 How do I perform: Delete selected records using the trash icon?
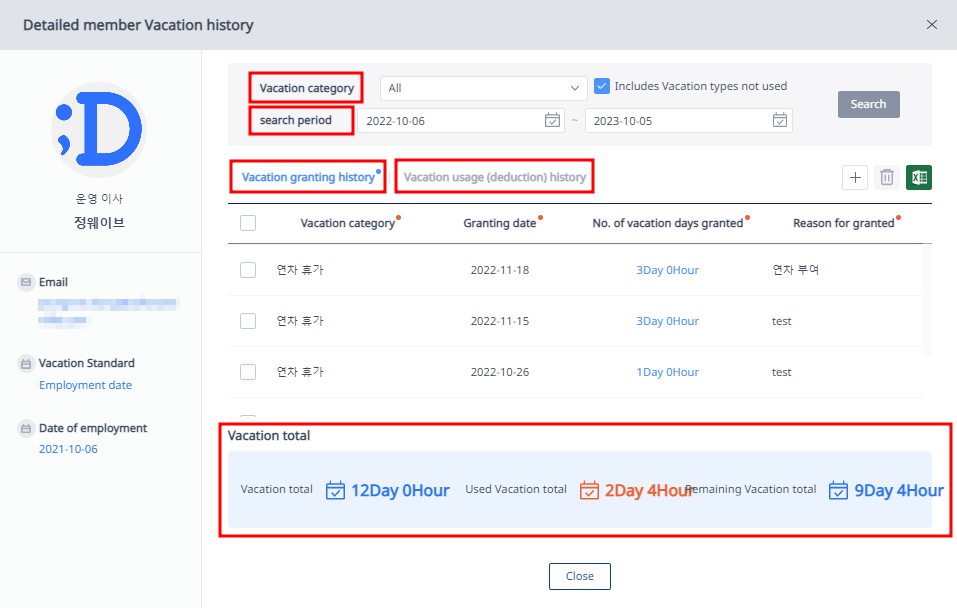point(887,177)
